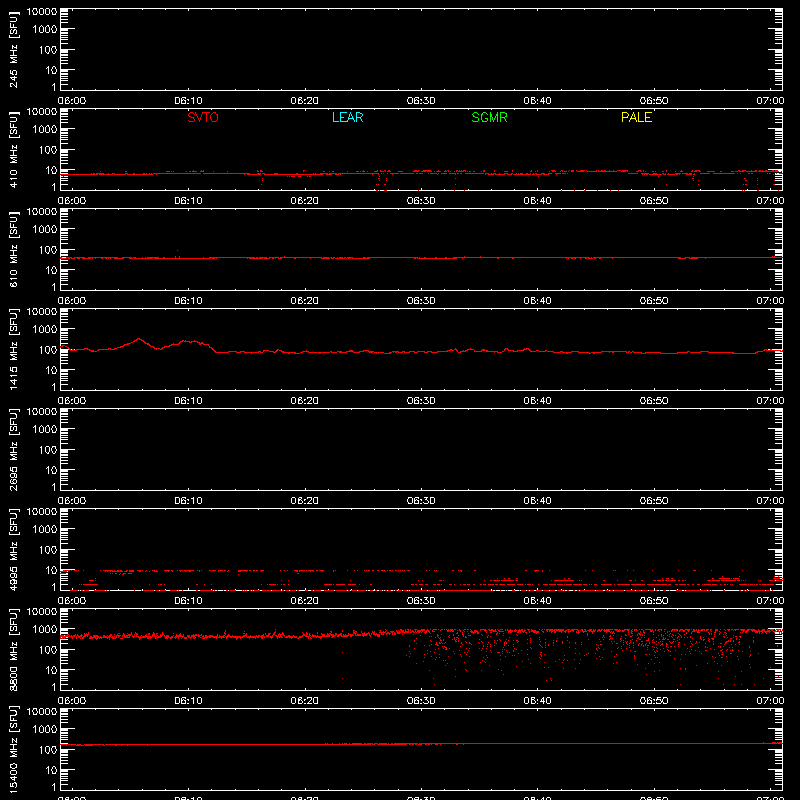This screenshot has height=800, width=800.
Task: Click 06:10 tick label below 410 MHz panel
Action: coord(188,201)
